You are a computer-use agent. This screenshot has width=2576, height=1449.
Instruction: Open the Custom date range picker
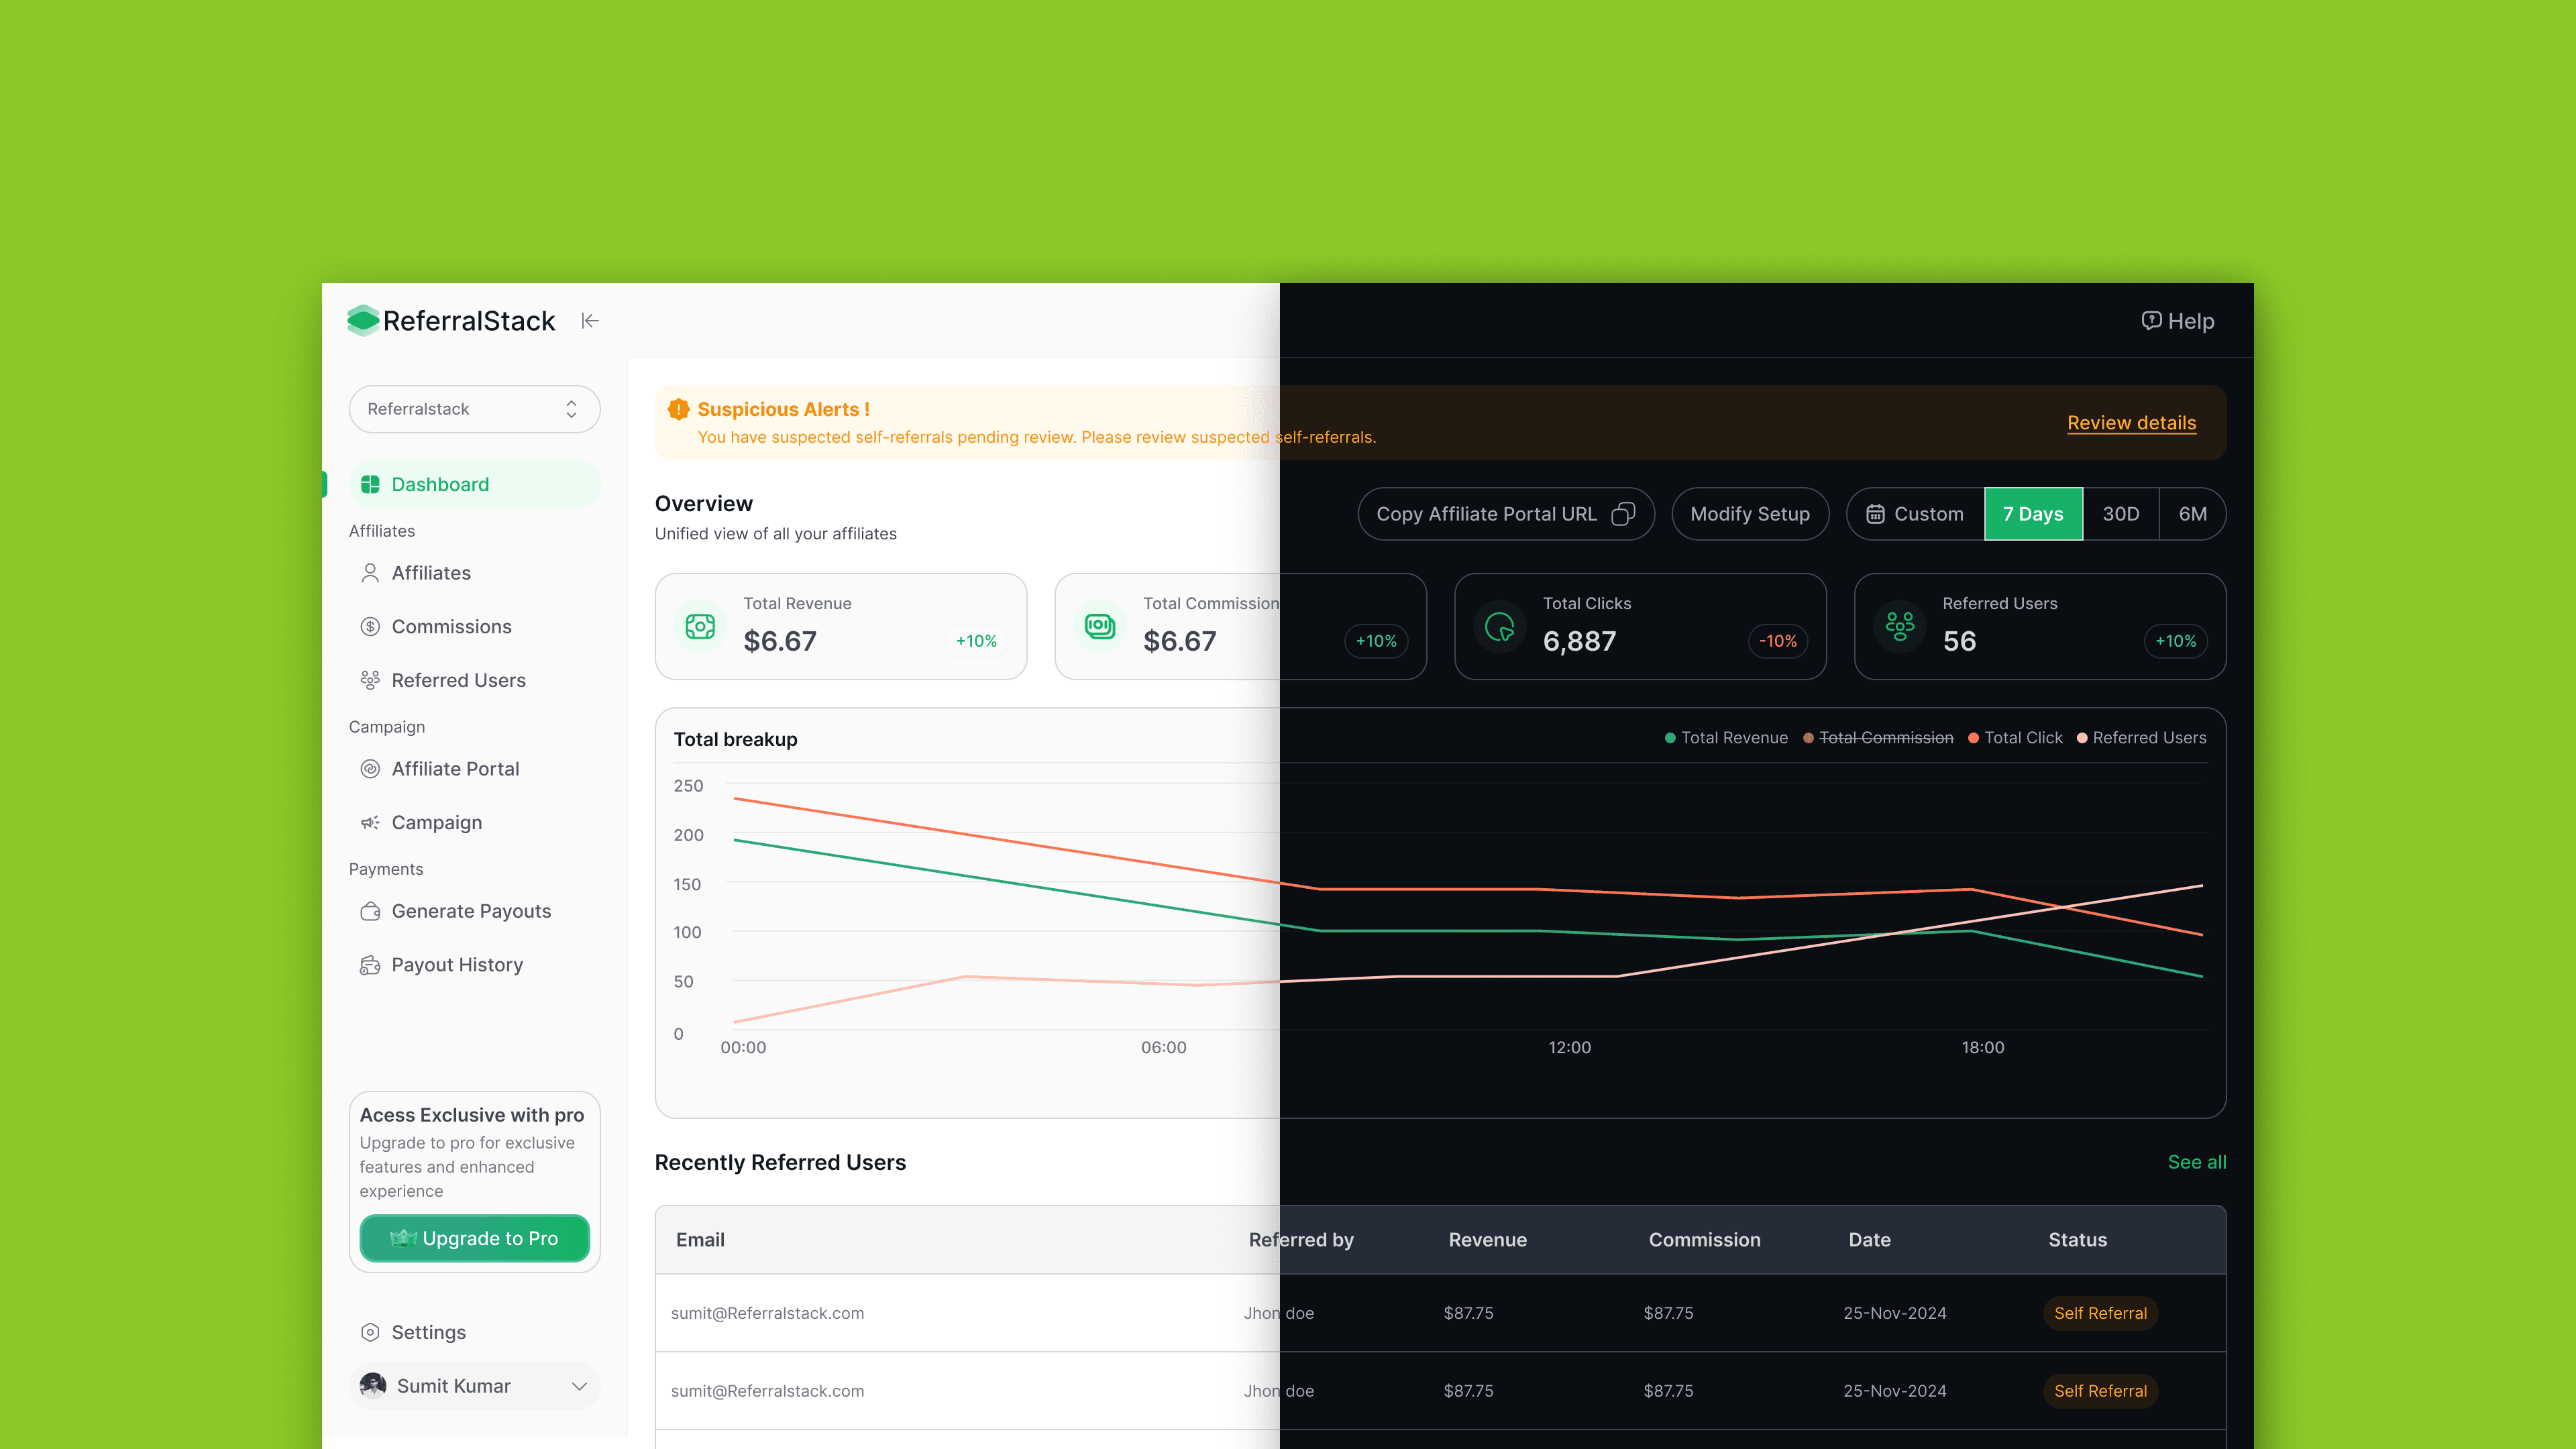coord(1915,514)
